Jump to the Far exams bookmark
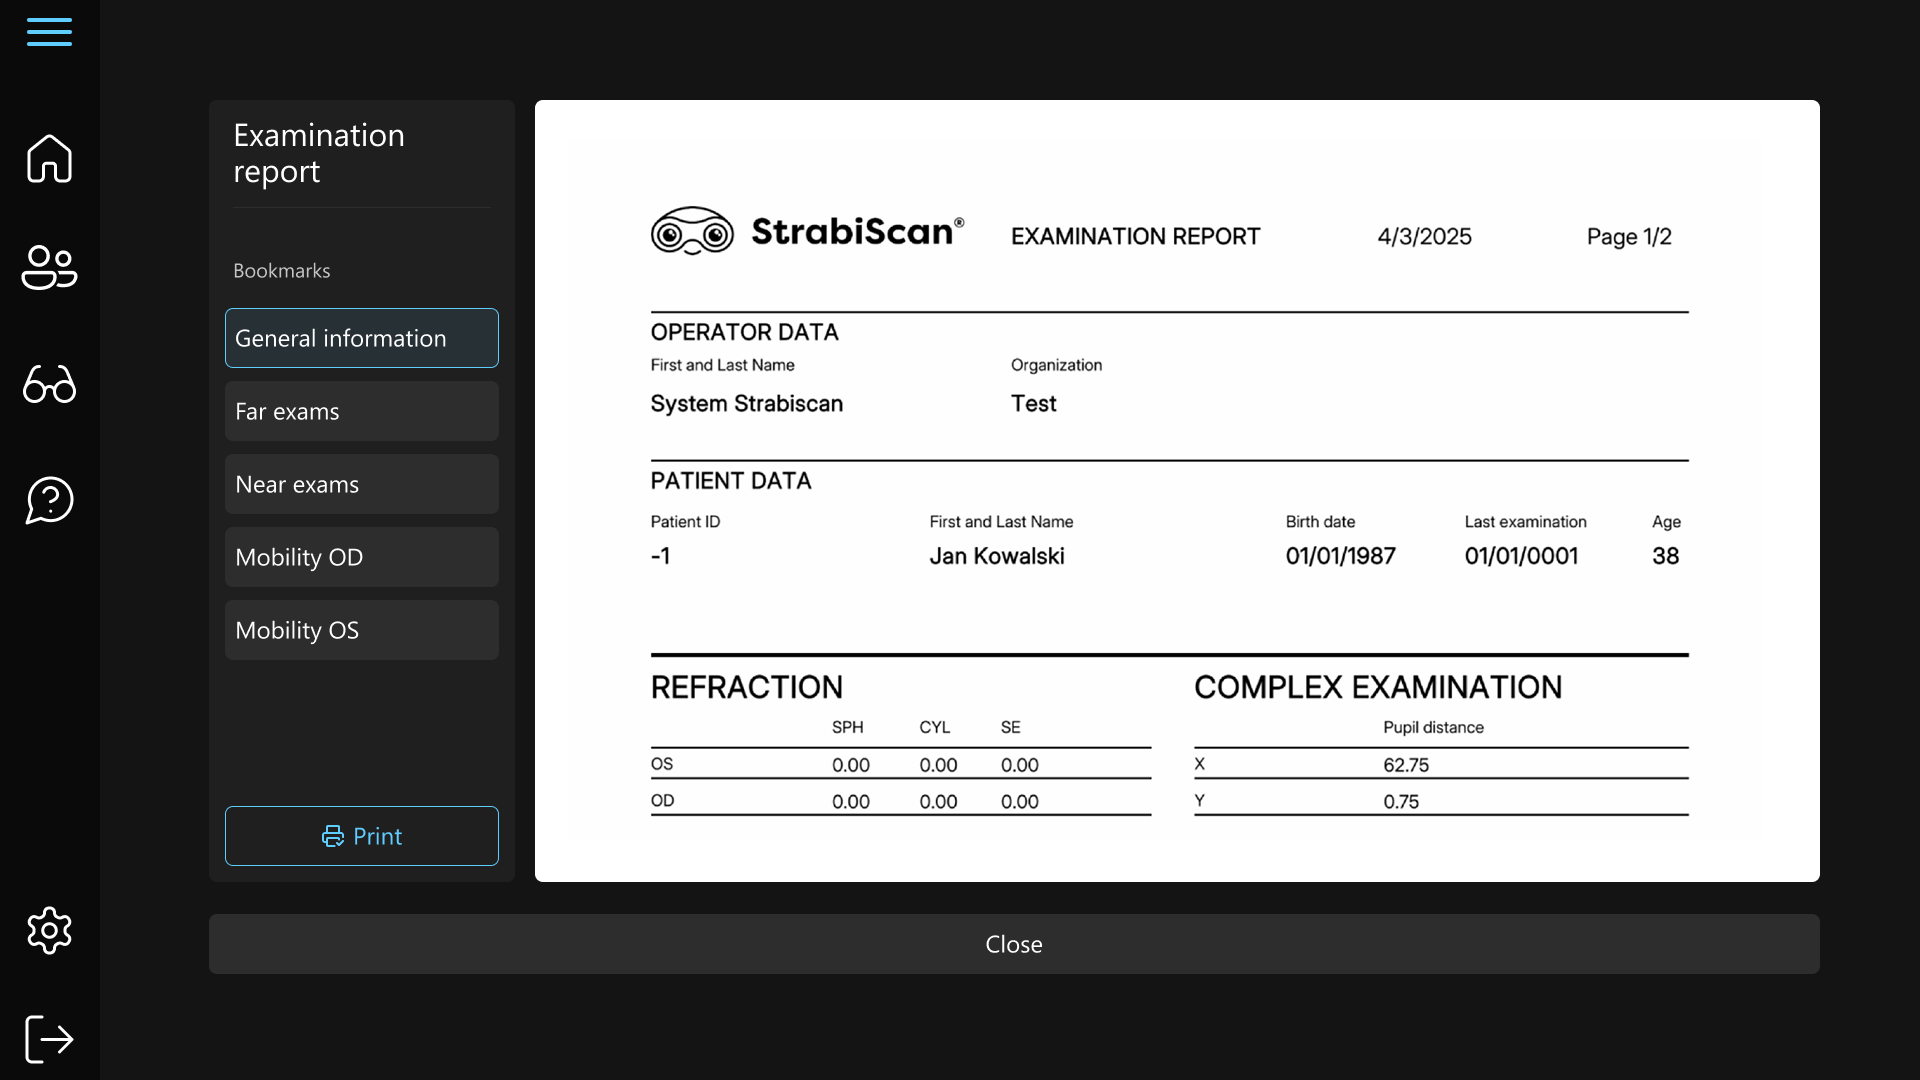Image resolution: width=1920 pixels, height=1080 pixels. coord(361,411)
